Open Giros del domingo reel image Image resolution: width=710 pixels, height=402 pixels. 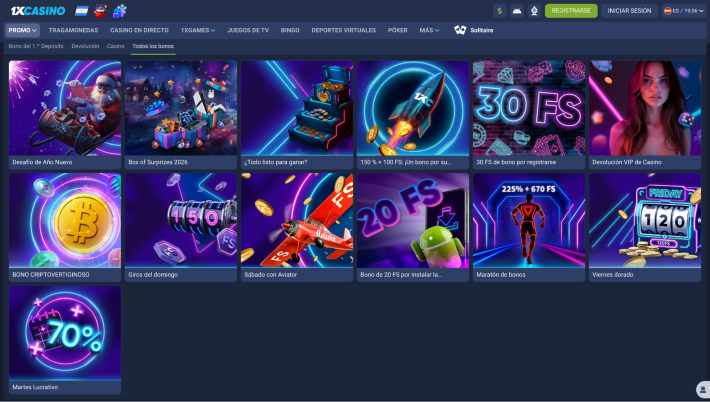(x=181, y=220)
